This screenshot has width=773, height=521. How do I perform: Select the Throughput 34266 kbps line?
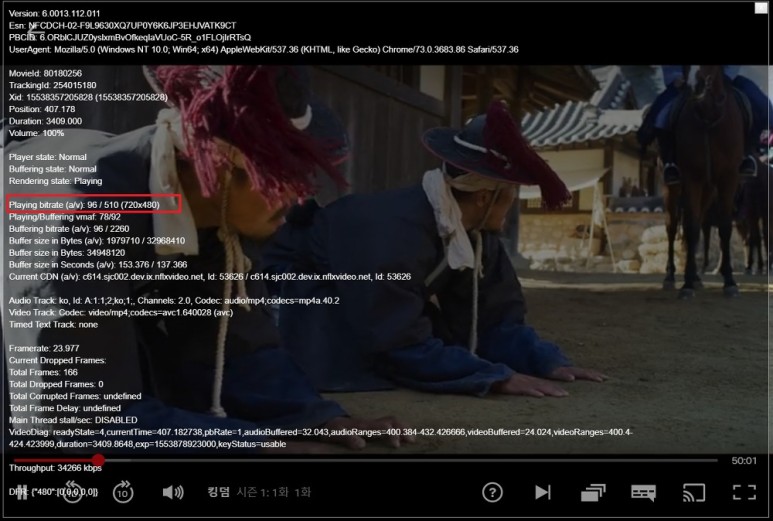click(55, 468)
